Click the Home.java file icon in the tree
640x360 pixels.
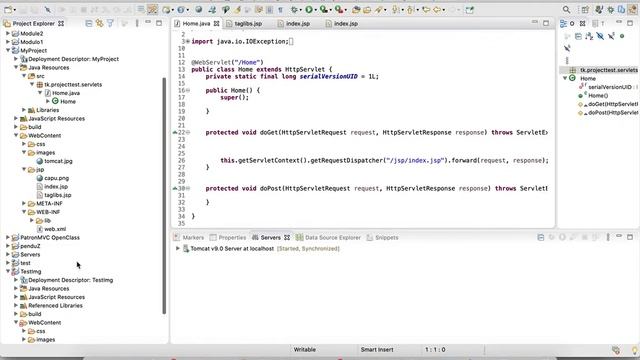click(48, 93)
